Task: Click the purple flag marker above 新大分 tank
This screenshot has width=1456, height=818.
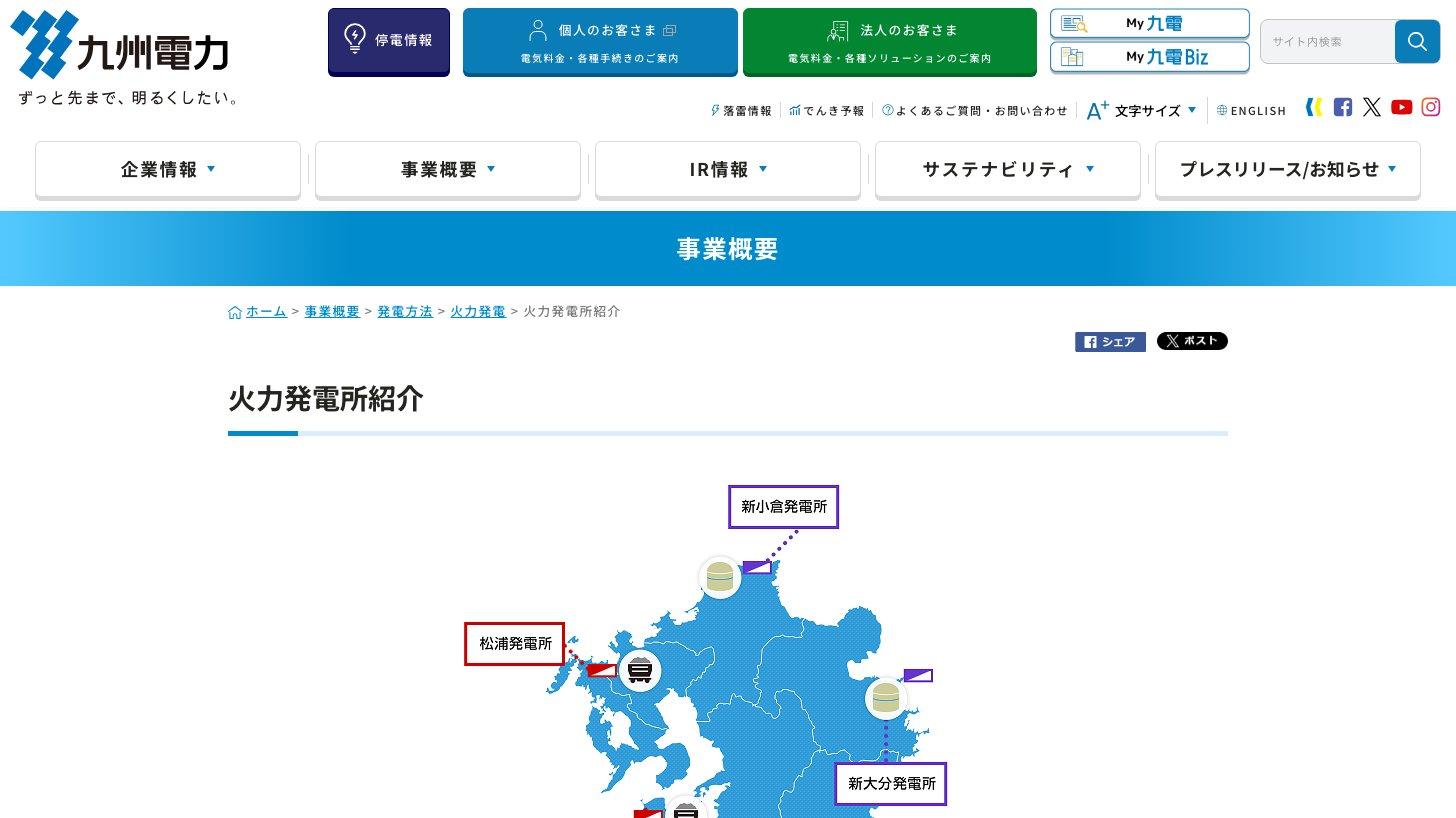Action: tap(918, 676)
